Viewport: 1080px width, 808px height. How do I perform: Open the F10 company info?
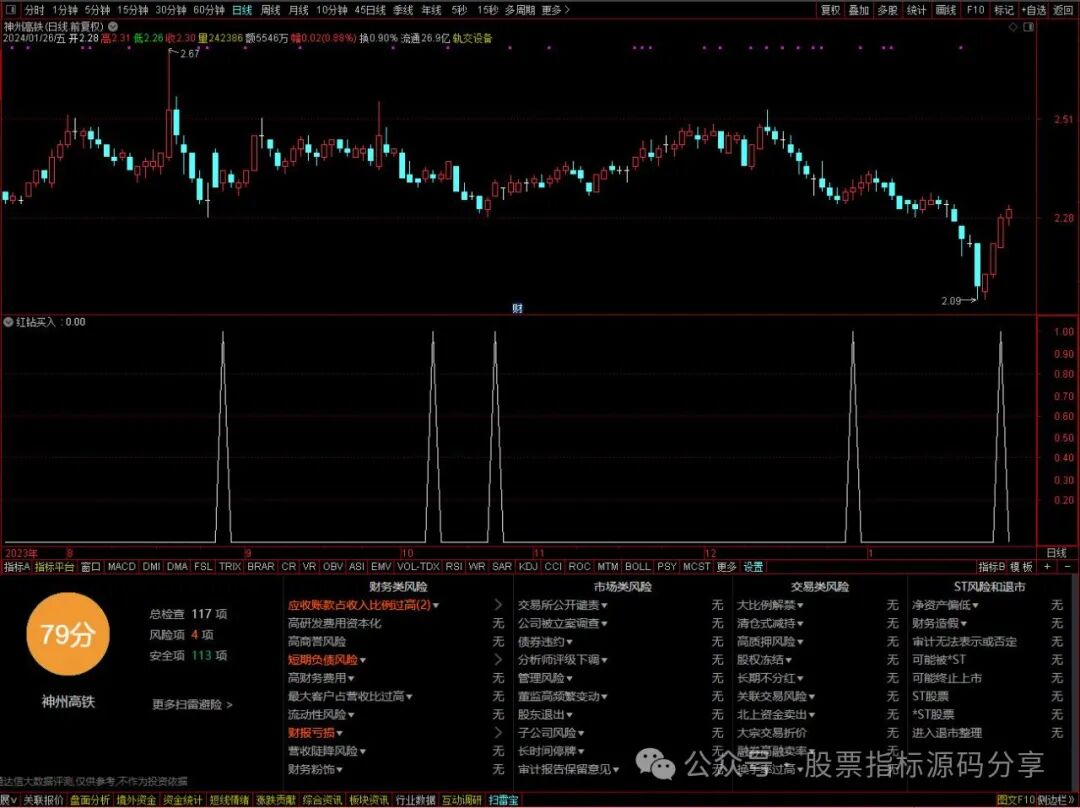(x=975, y=10)
